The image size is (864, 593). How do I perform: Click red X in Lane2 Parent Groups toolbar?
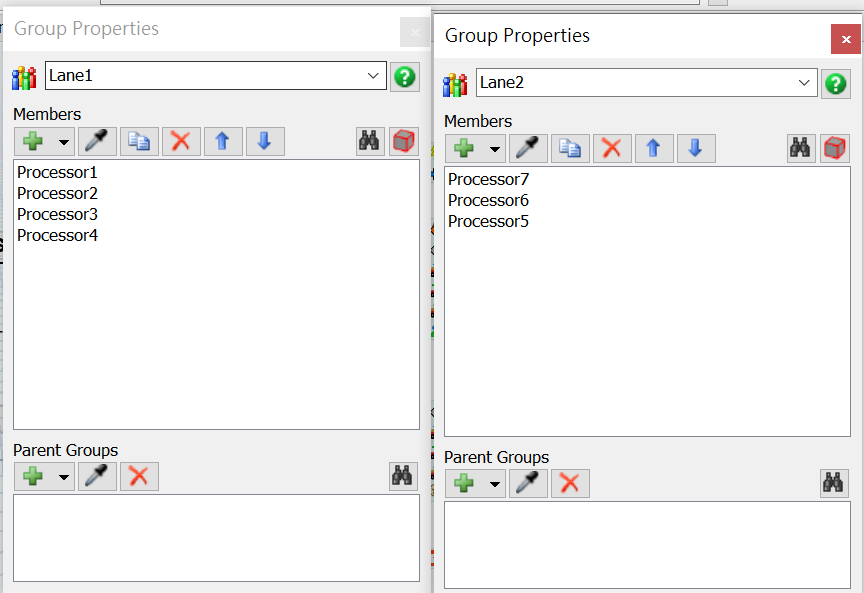(570, 483)
